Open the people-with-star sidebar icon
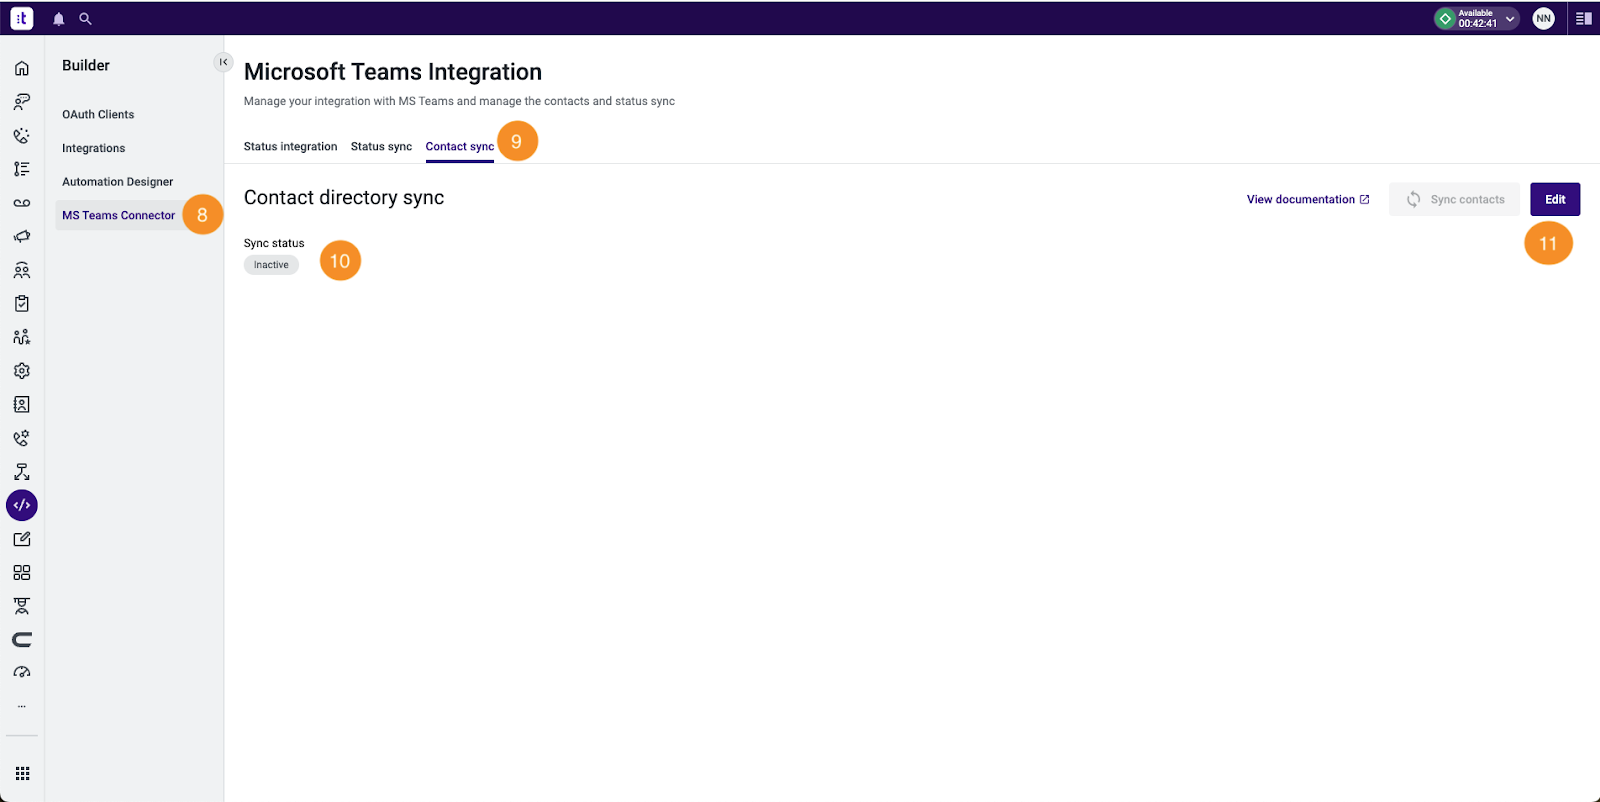1600x802 pixels. (x=22, y=337)
